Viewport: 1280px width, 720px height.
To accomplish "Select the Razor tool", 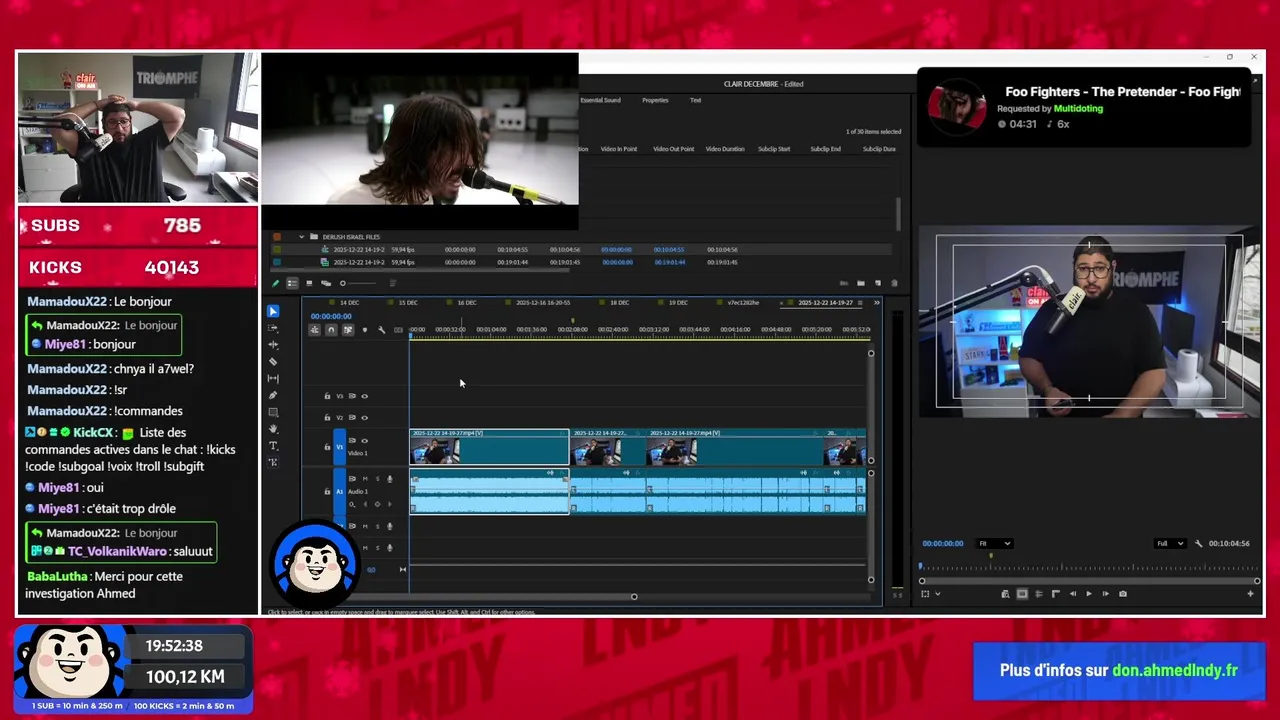I will [273, 362].
